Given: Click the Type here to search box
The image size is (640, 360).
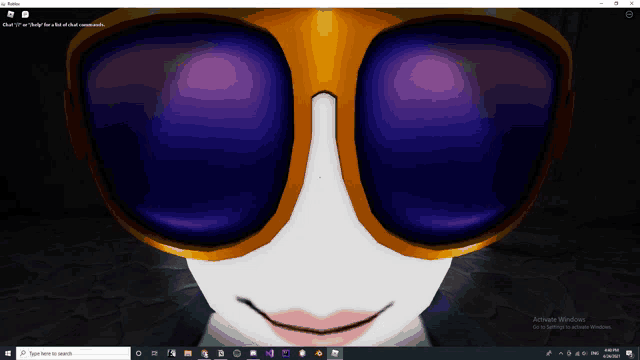Looking at the screenshot, I should 73,353.
